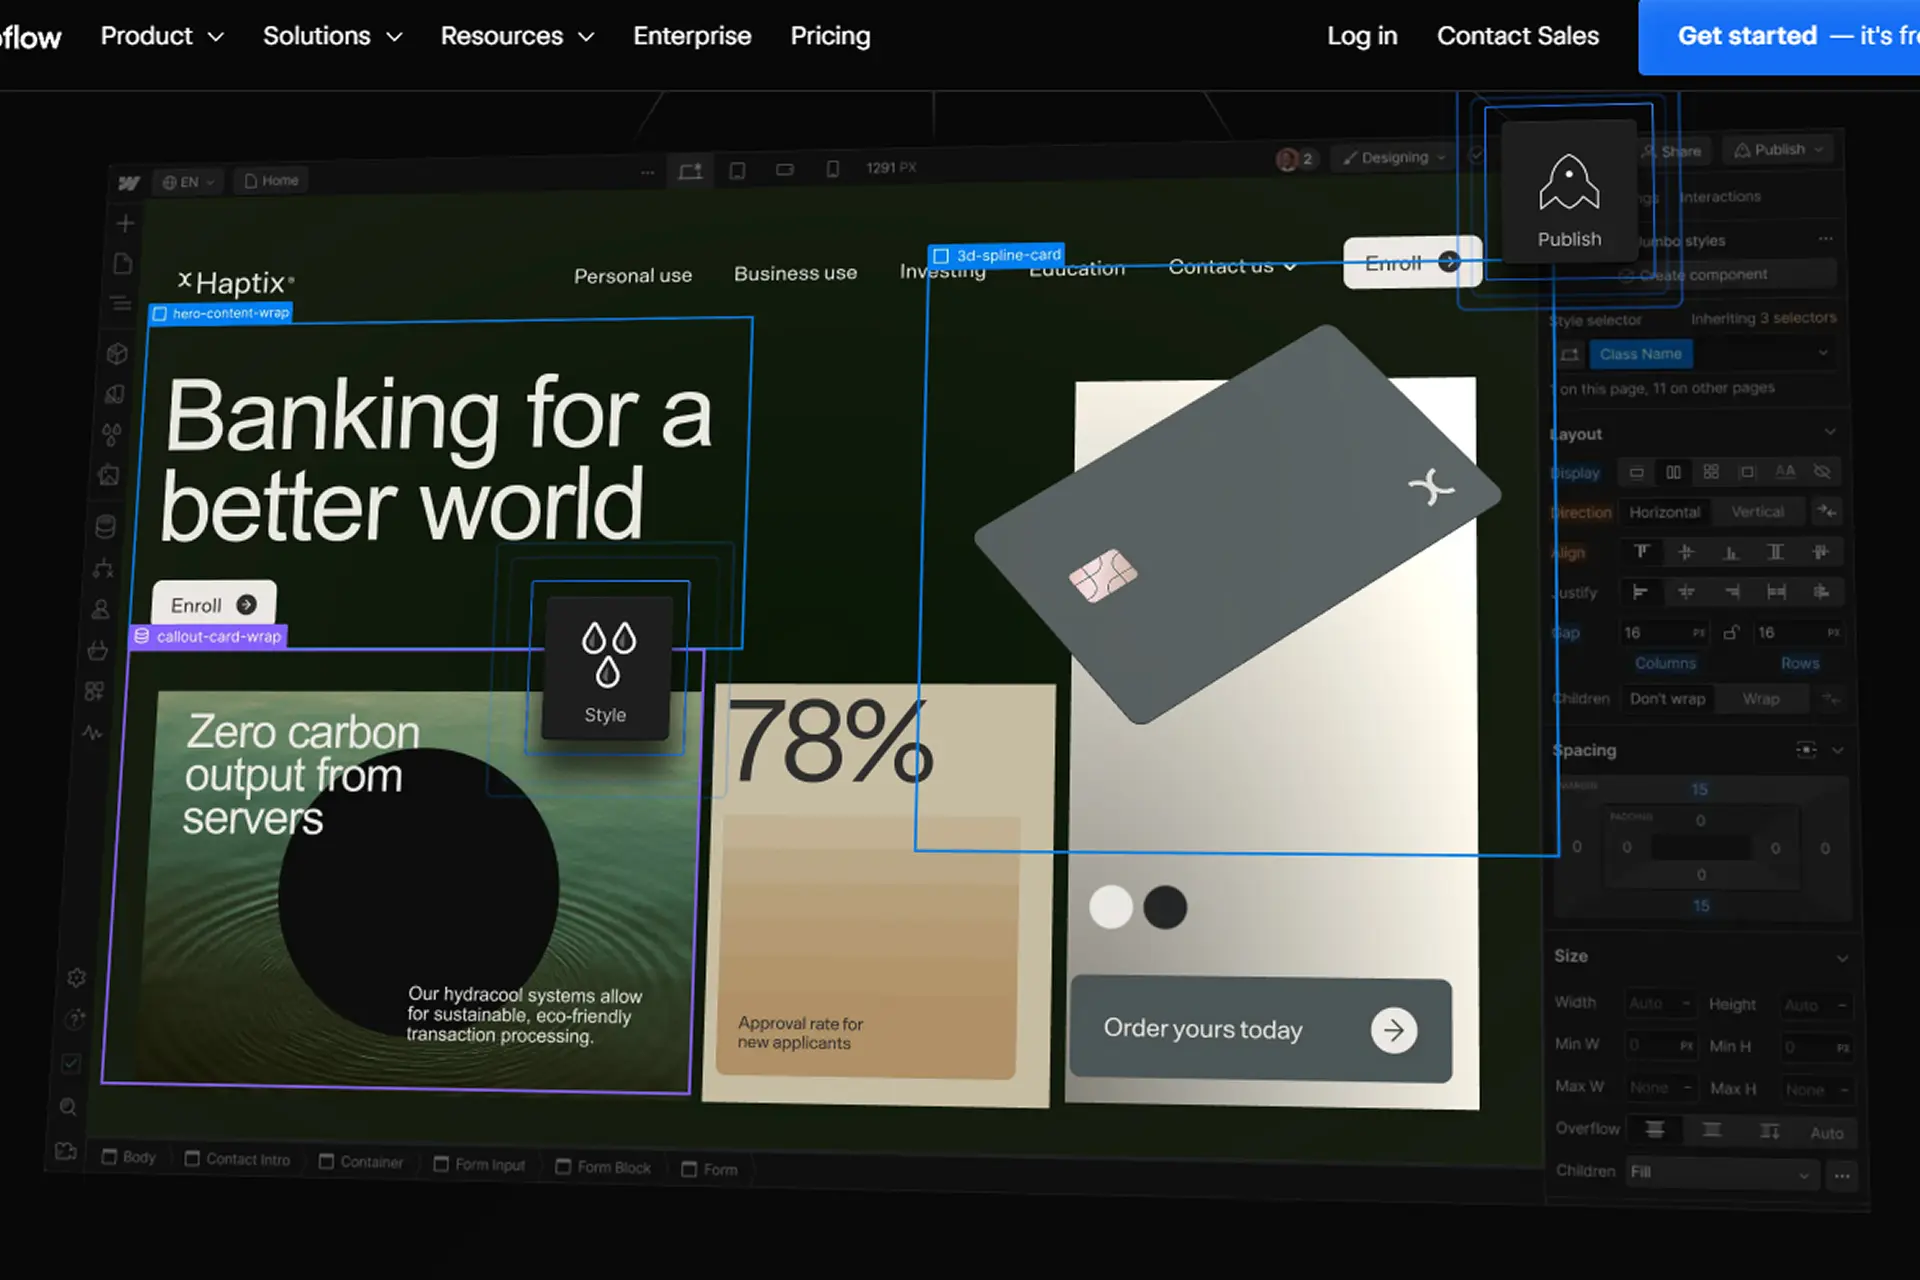This screenshot has width=1920, height=1280.
Task: Open the Add elements plus panel
Action: [125, 223]
